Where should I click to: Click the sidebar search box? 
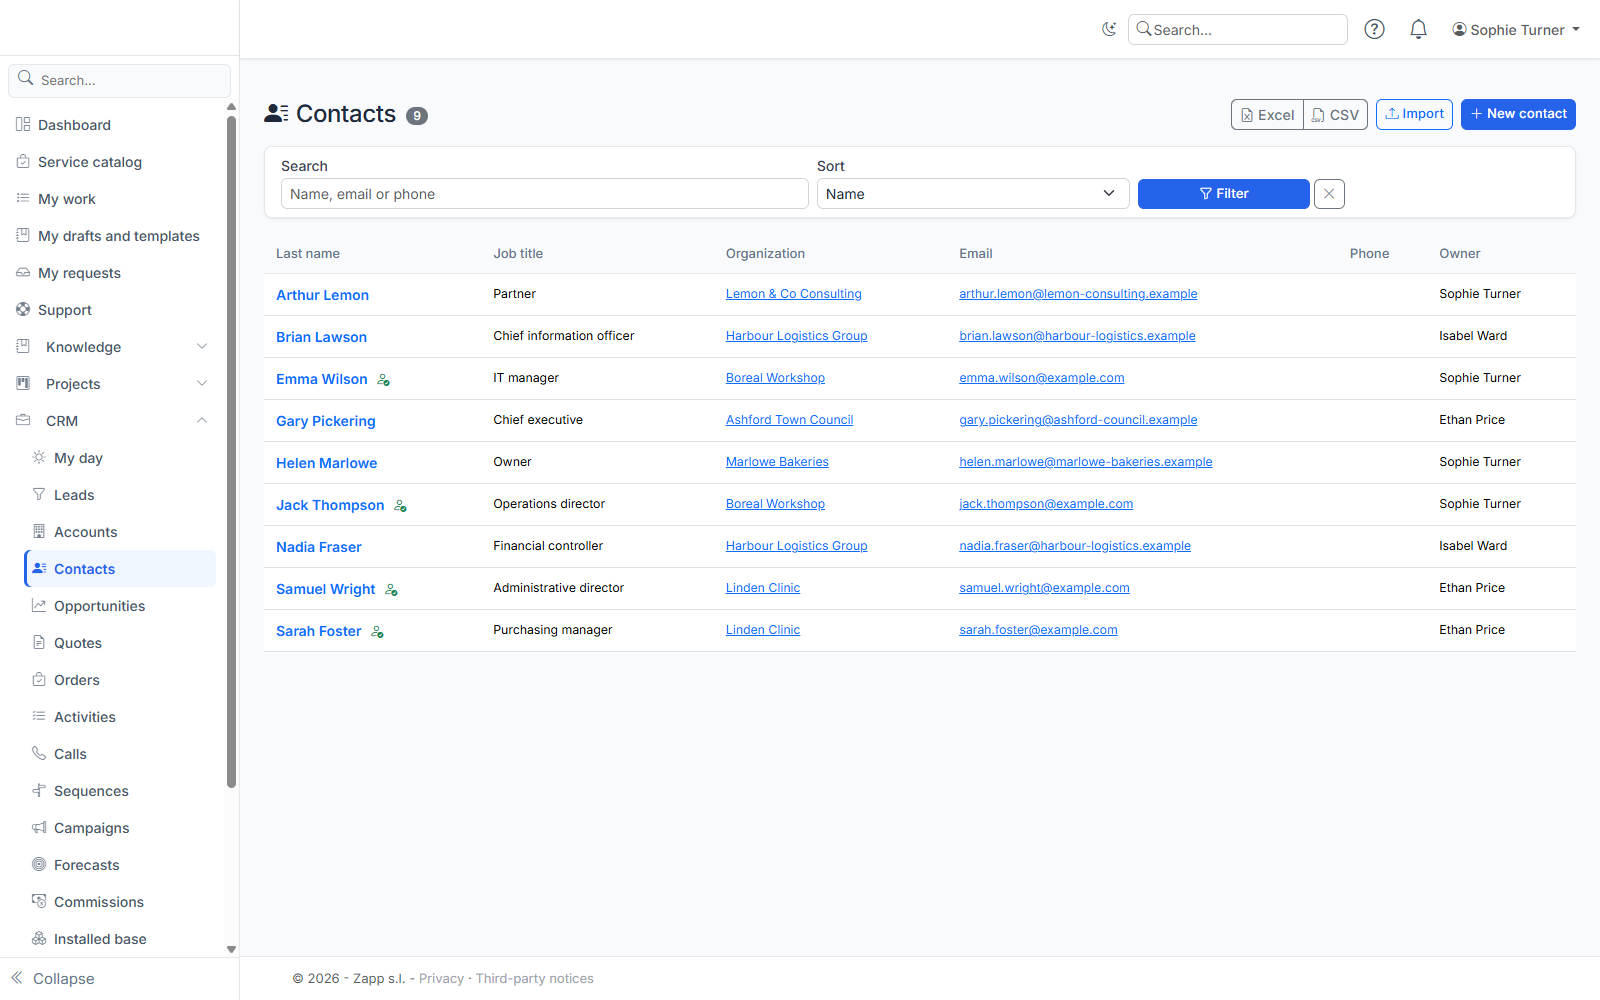point(120,80)
